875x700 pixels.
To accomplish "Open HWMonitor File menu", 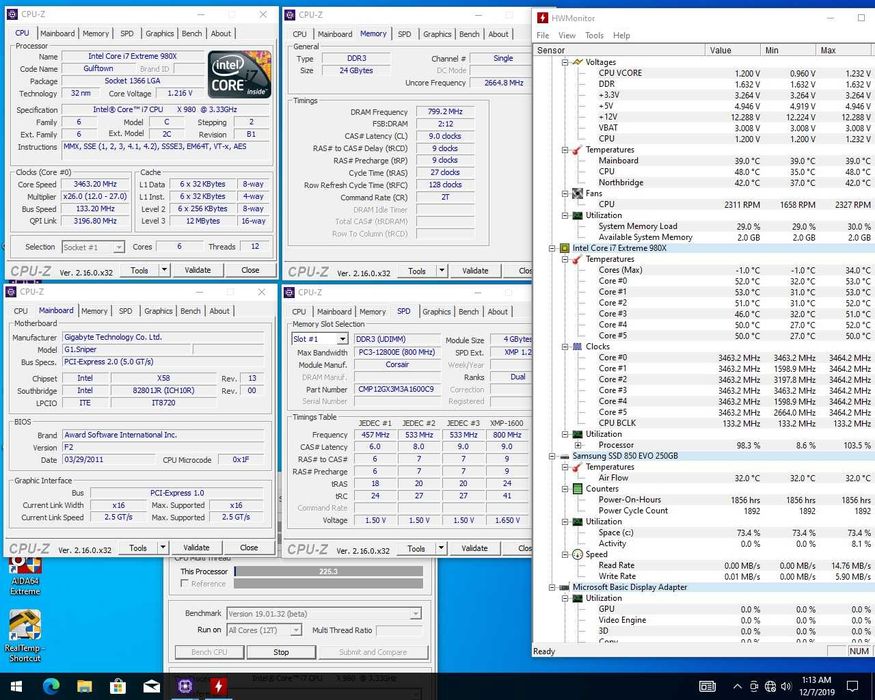I will [542, 35].
